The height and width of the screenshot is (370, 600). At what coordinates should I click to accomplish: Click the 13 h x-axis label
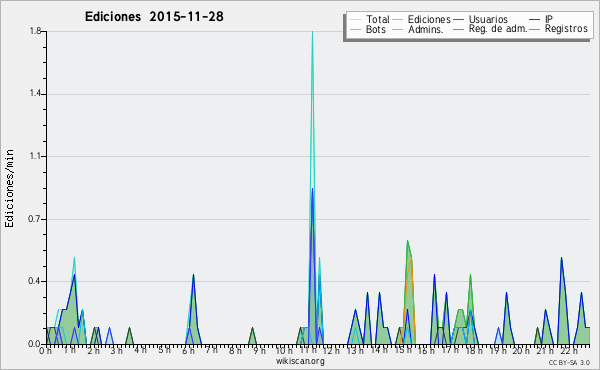coord(355,351)
